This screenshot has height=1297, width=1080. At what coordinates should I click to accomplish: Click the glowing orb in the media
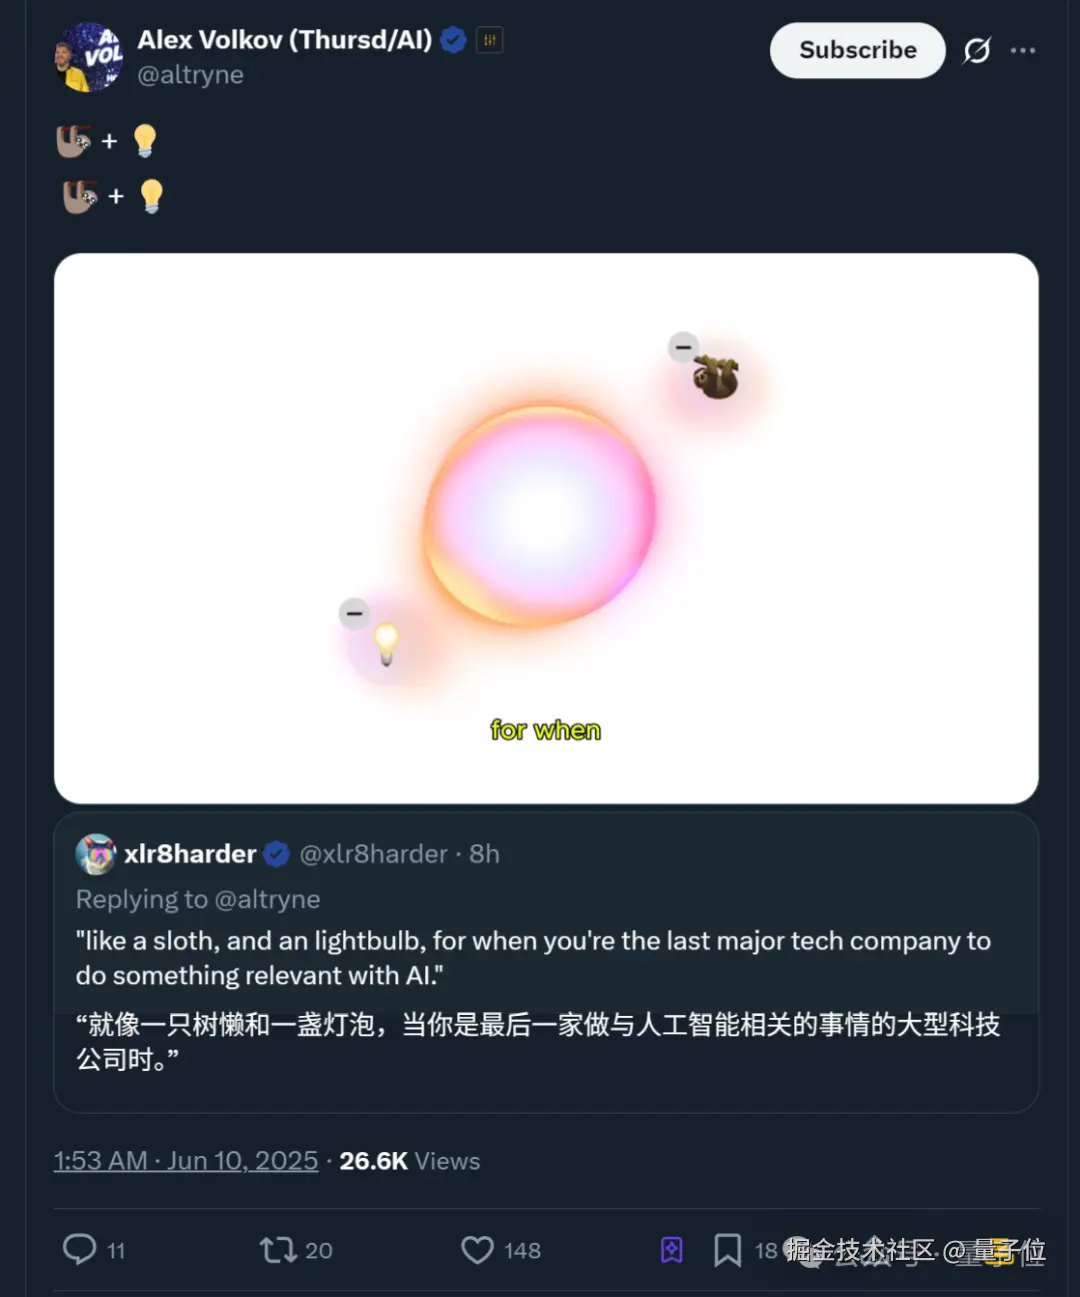[x=540, y=515]
